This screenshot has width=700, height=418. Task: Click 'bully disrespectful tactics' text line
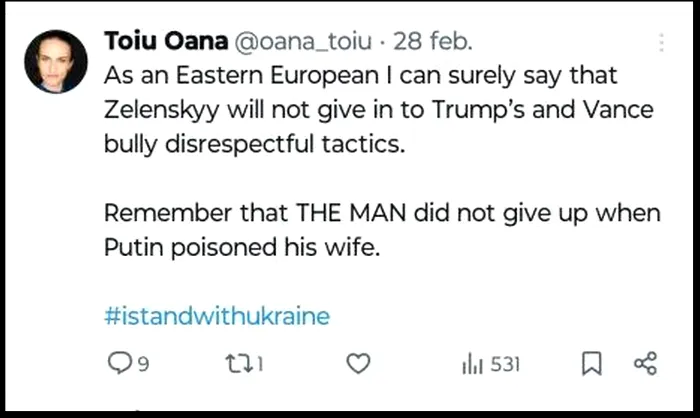point(257,144)
